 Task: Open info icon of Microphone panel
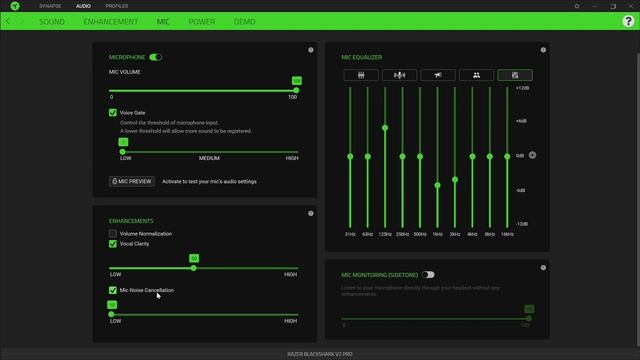311,50
